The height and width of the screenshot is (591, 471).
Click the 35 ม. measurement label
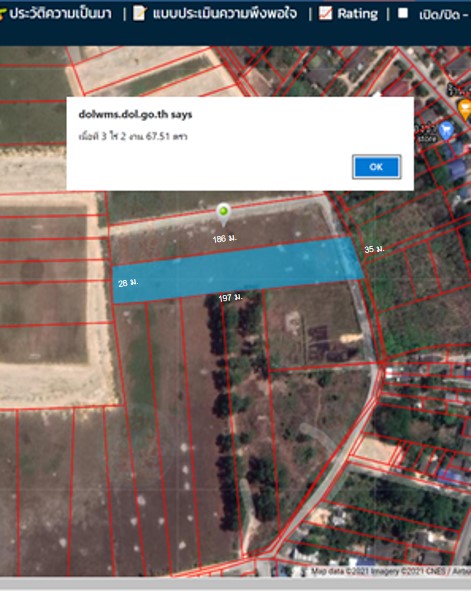click(x=374, y=249)
